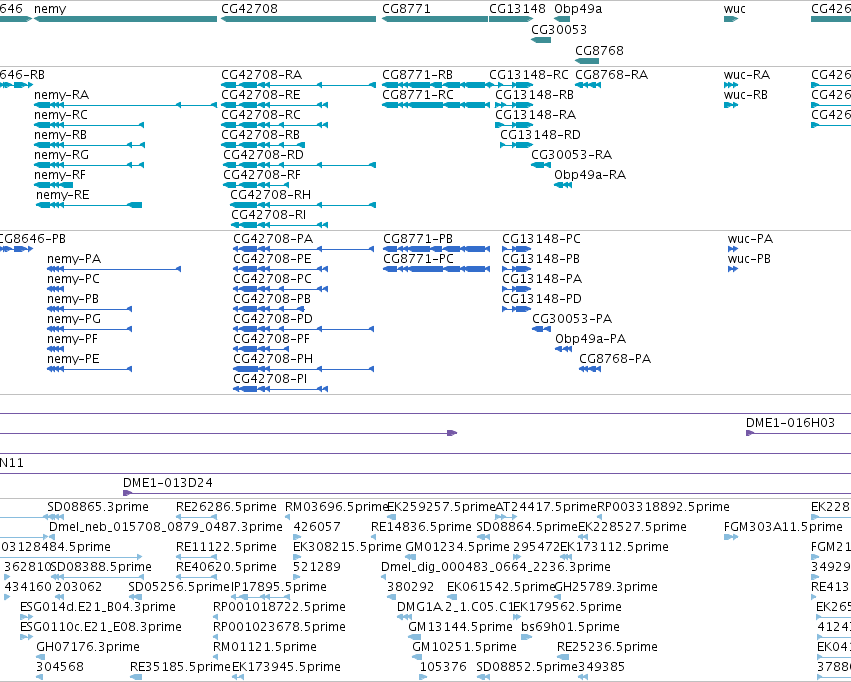The image size is (851, 682).
Task: Open the nemy-RF transcript label
Action: (60, 175)
